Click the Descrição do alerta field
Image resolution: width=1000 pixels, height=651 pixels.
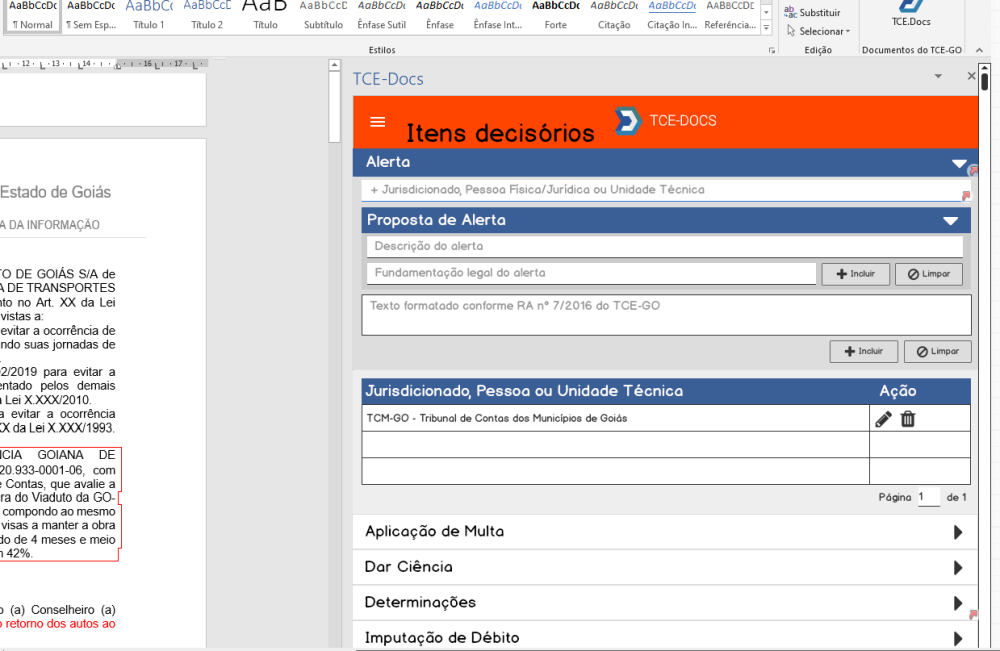(662, 247)
